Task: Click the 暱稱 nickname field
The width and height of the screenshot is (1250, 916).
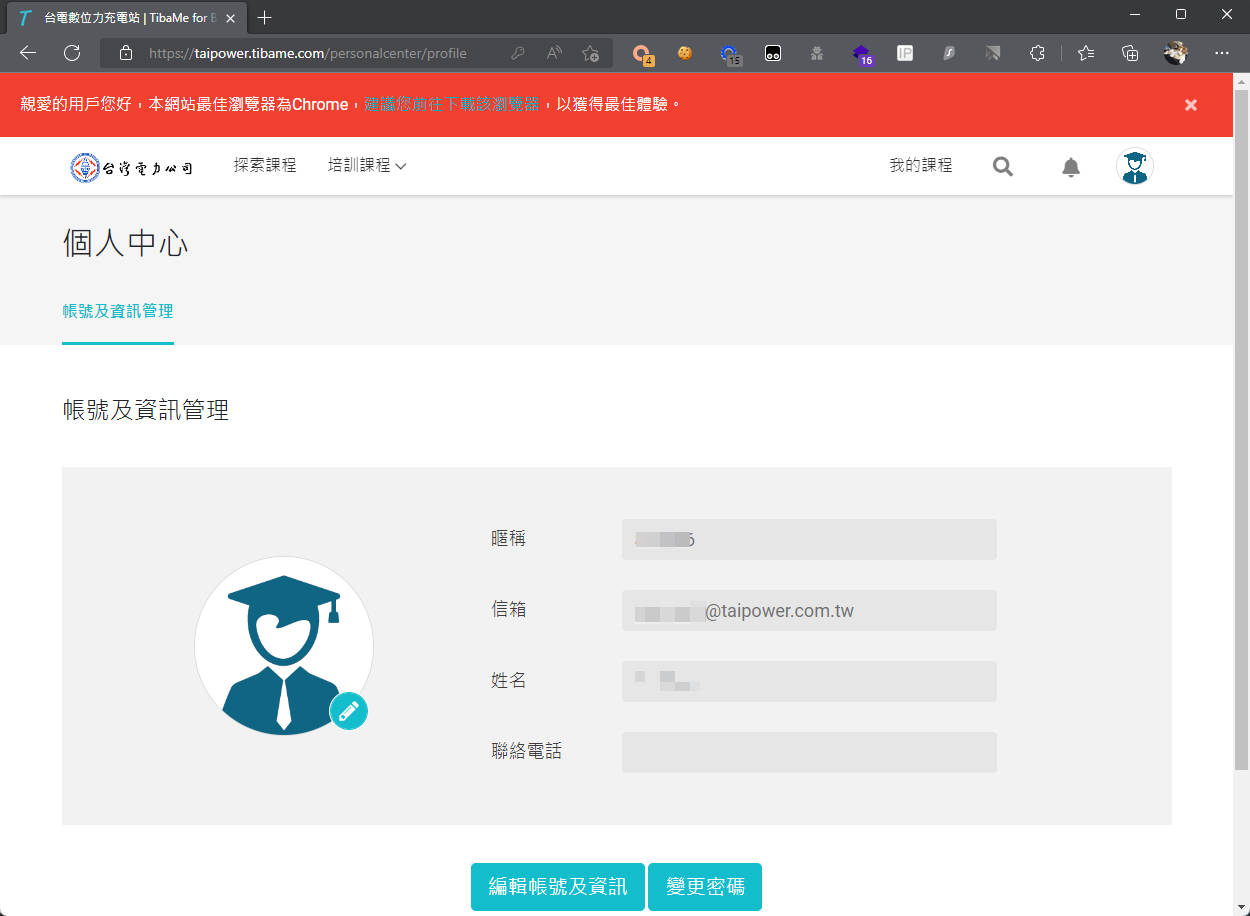Action: [x=809, y=540]
